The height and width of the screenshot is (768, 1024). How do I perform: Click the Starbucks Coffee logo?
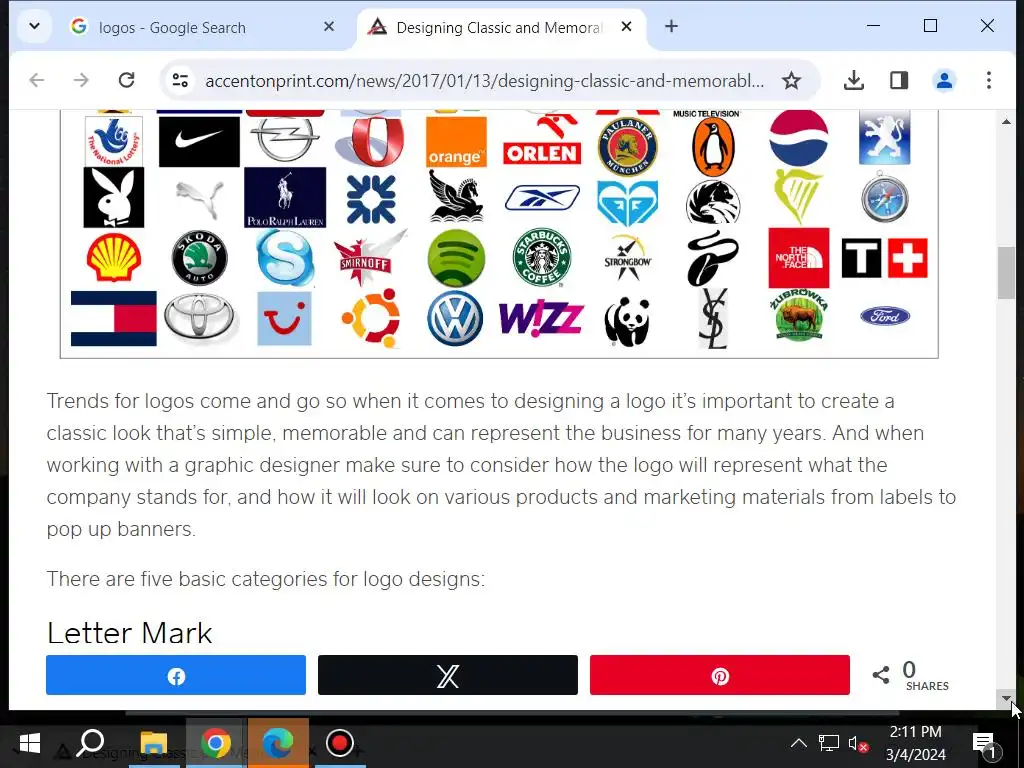click(541, 258)
